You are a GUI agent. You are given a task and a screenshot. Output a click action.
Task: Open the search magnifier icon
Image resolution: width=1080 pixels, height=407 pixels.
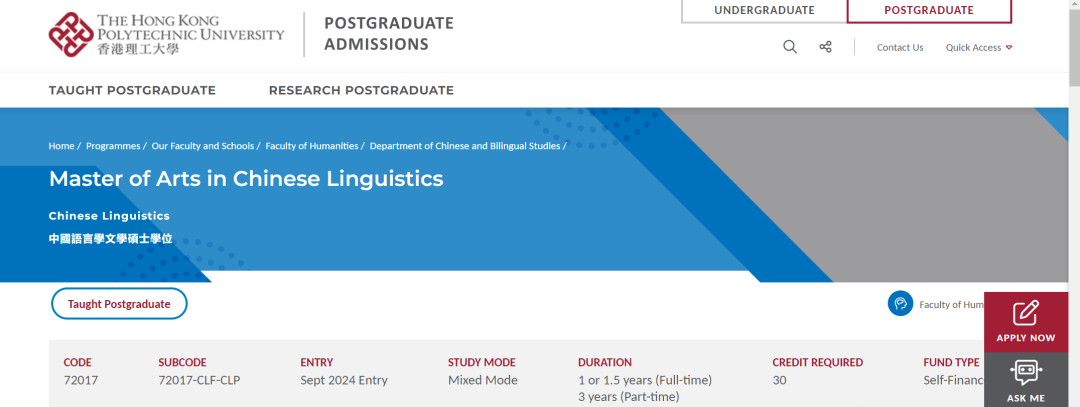coord(790,47)
